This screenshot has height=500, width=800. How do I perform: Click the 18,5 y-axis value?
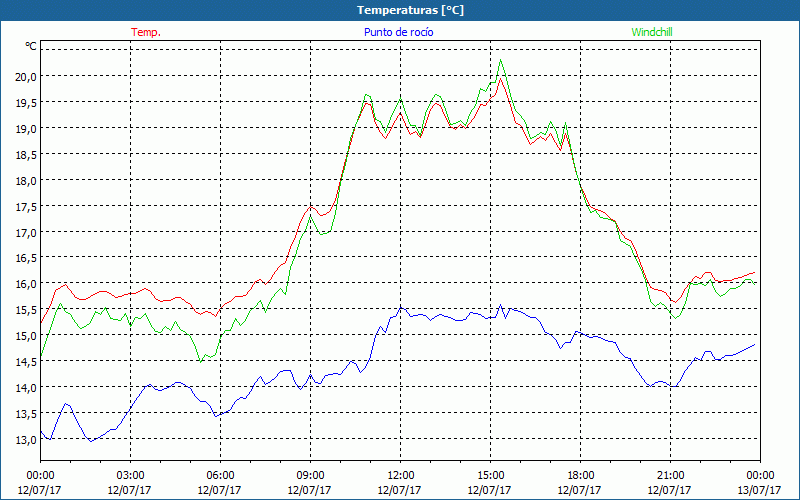pyautogui.click(x=27, y=155)
